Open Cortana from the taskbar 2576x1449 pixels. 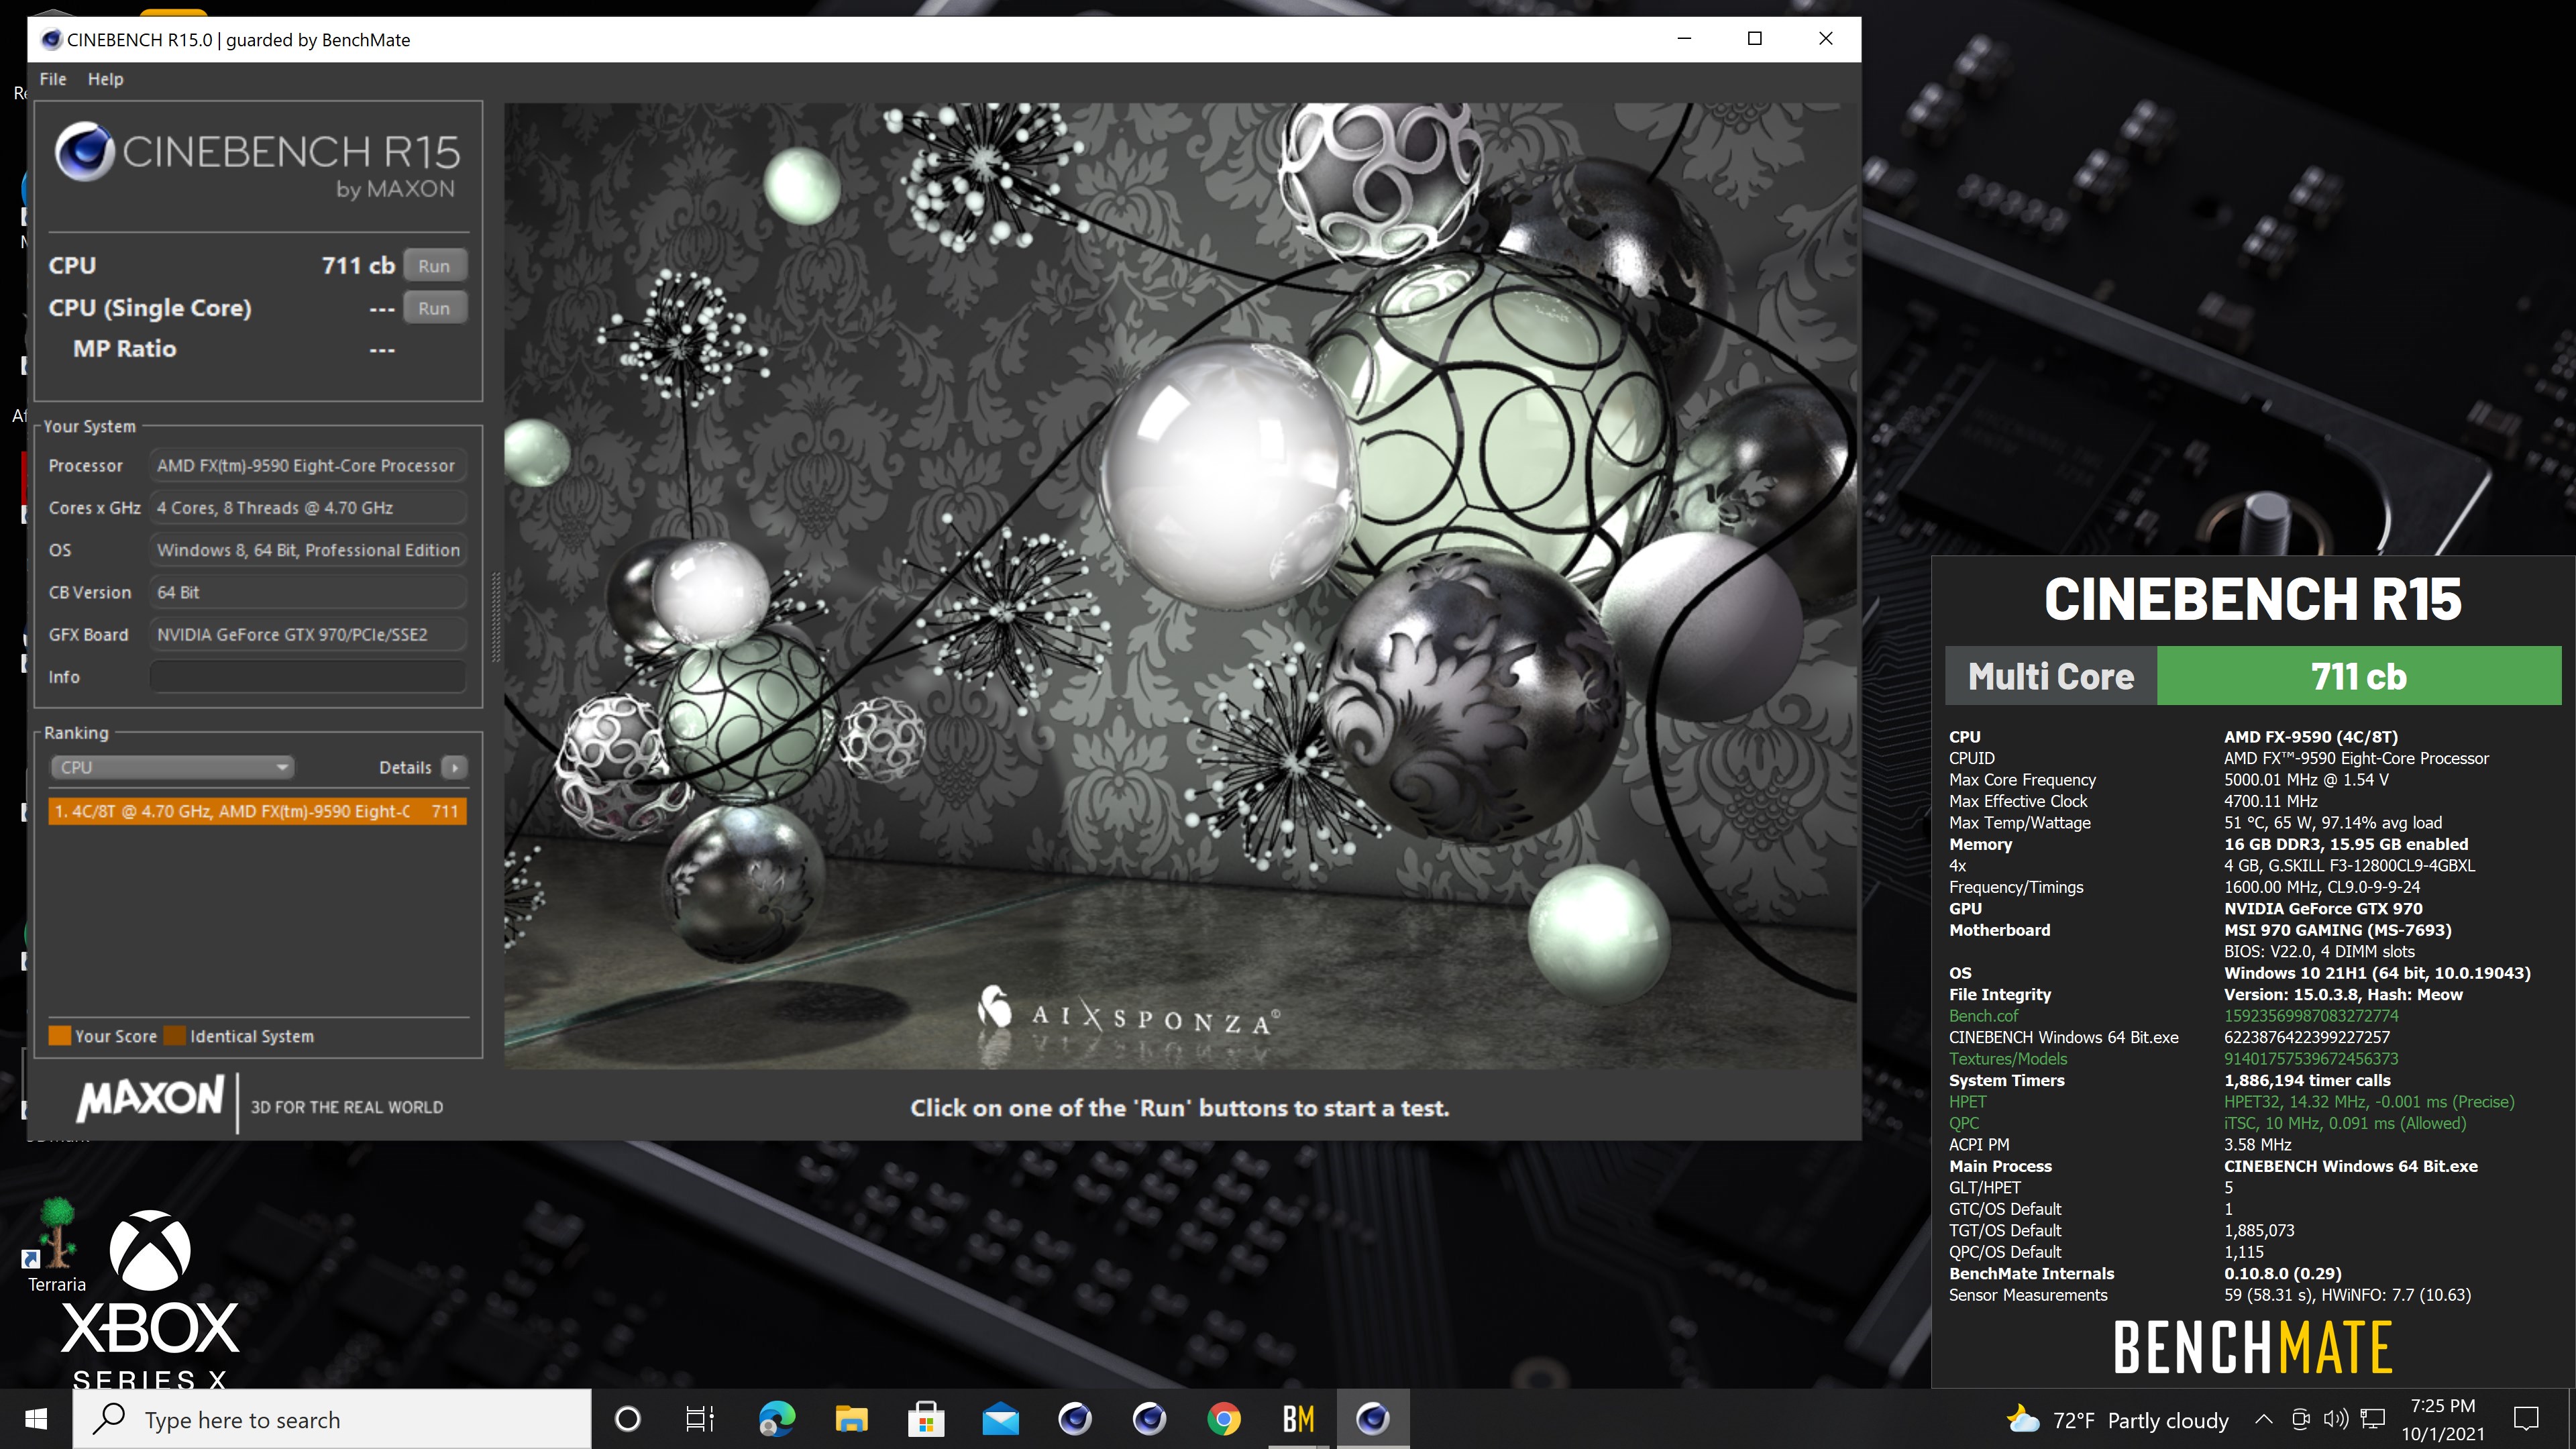(627, 1419)
